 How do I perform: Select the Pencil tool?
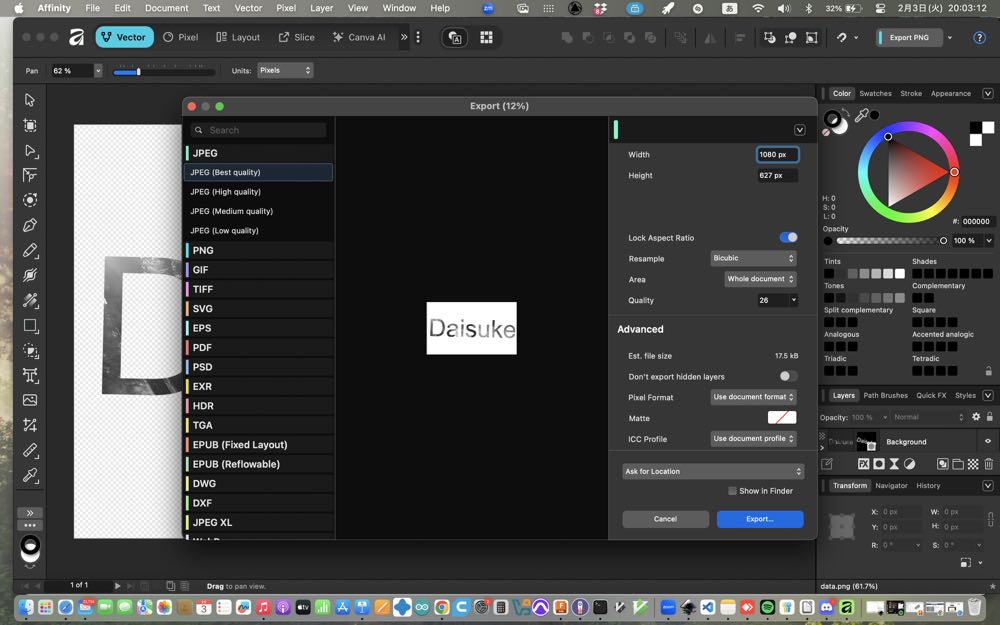pos(30,251)
